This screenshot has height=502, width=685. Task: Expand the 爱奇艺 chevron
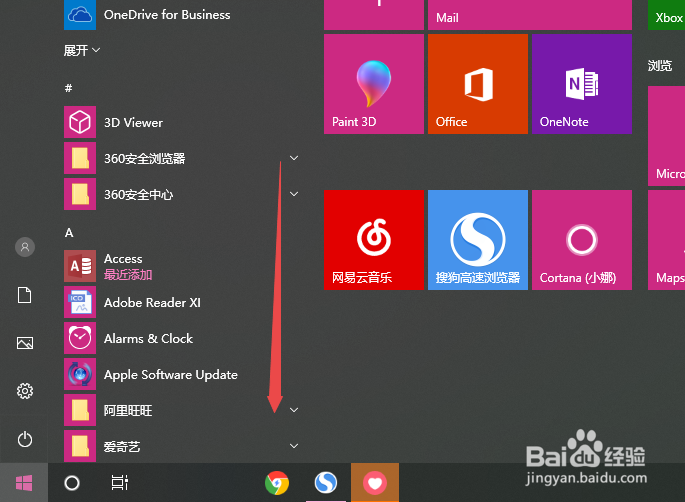pos(294,446)
